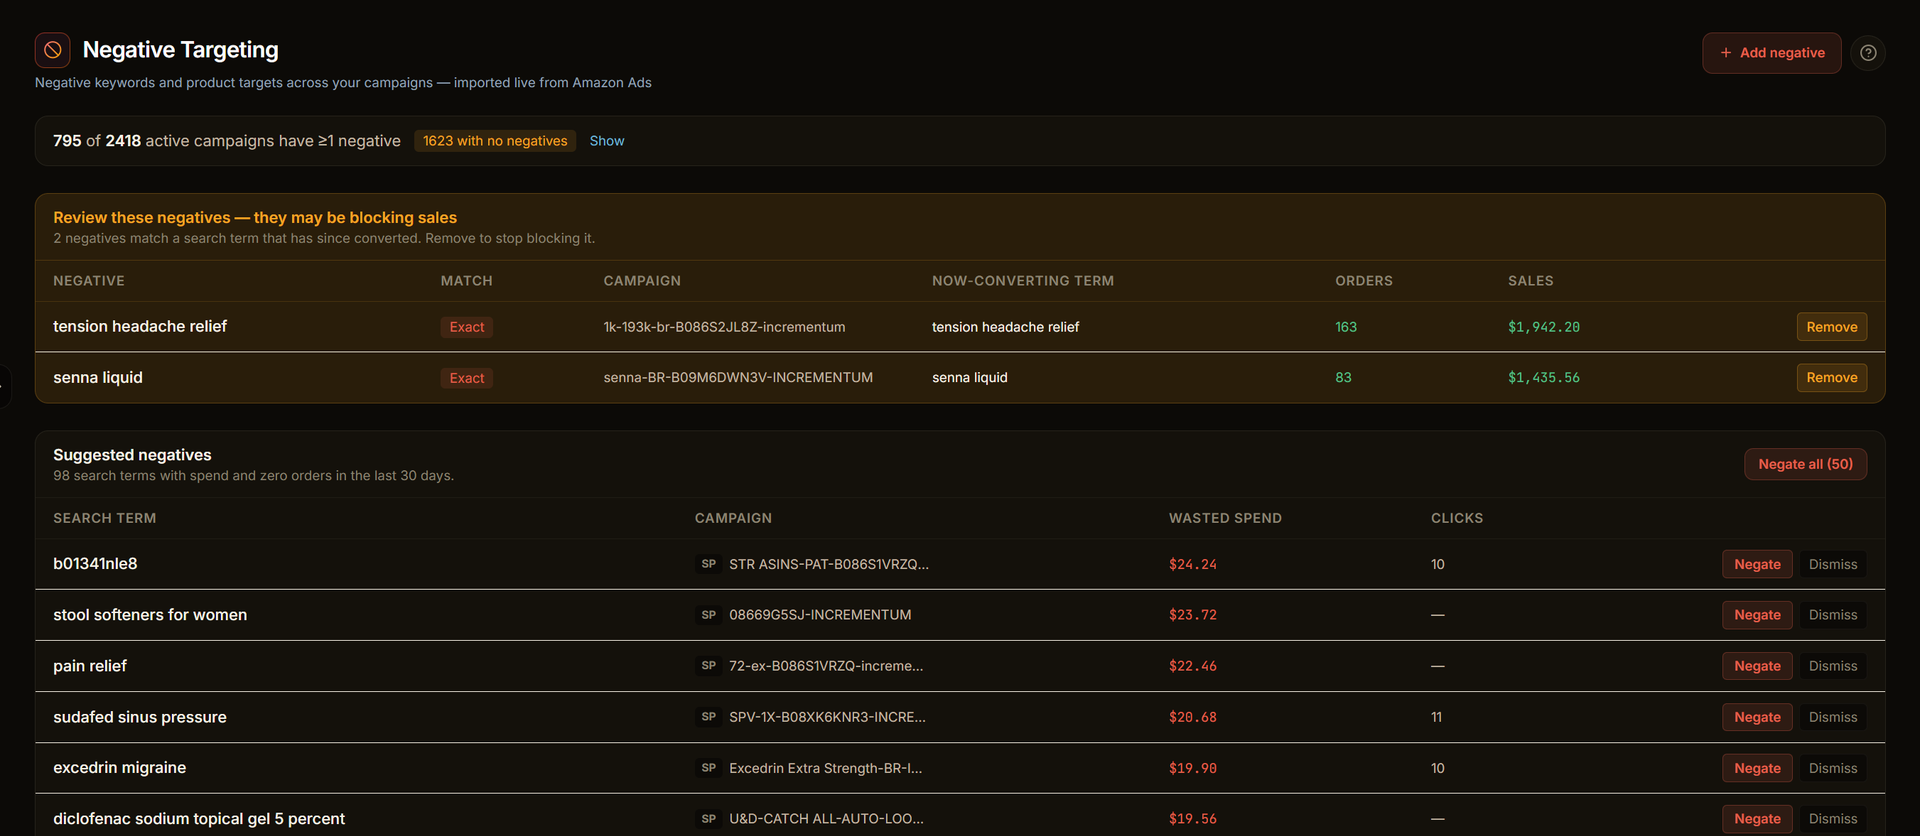Select the sudafed sinus pressure search term
1920x836 pixels.
point(140,717)
